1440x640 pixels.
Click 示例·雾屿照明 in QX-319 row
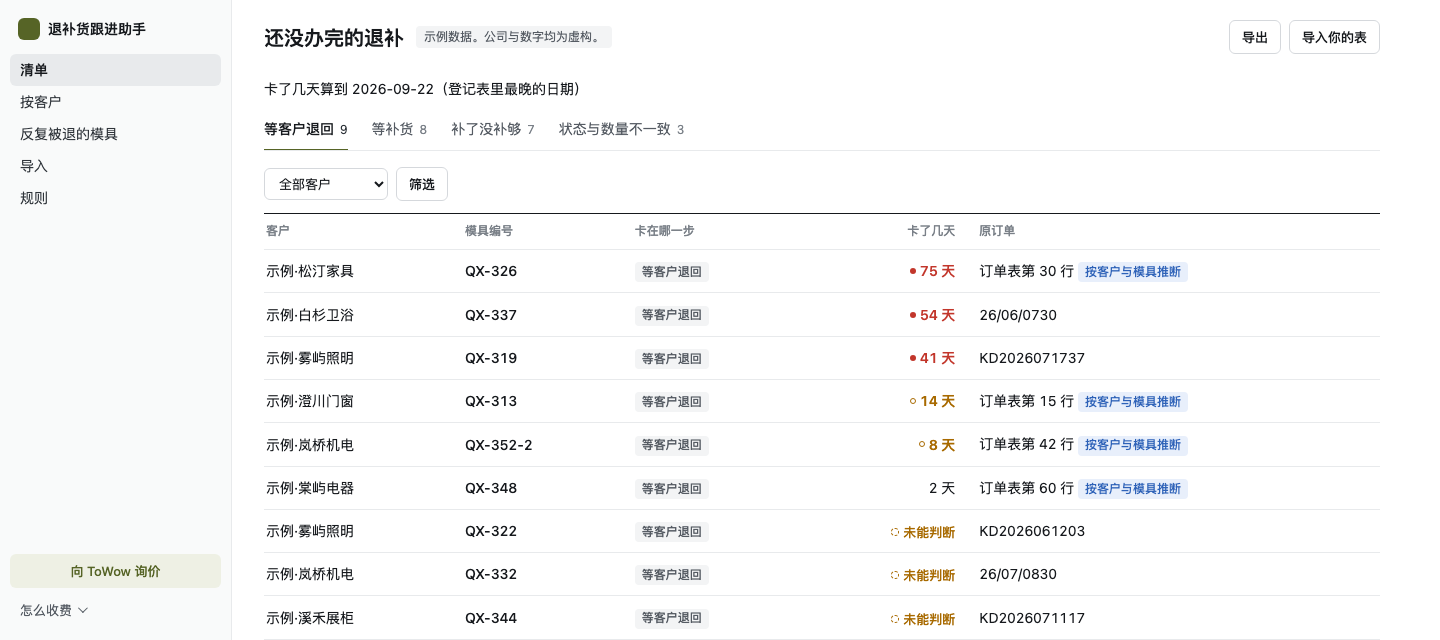tap(310, 358)
